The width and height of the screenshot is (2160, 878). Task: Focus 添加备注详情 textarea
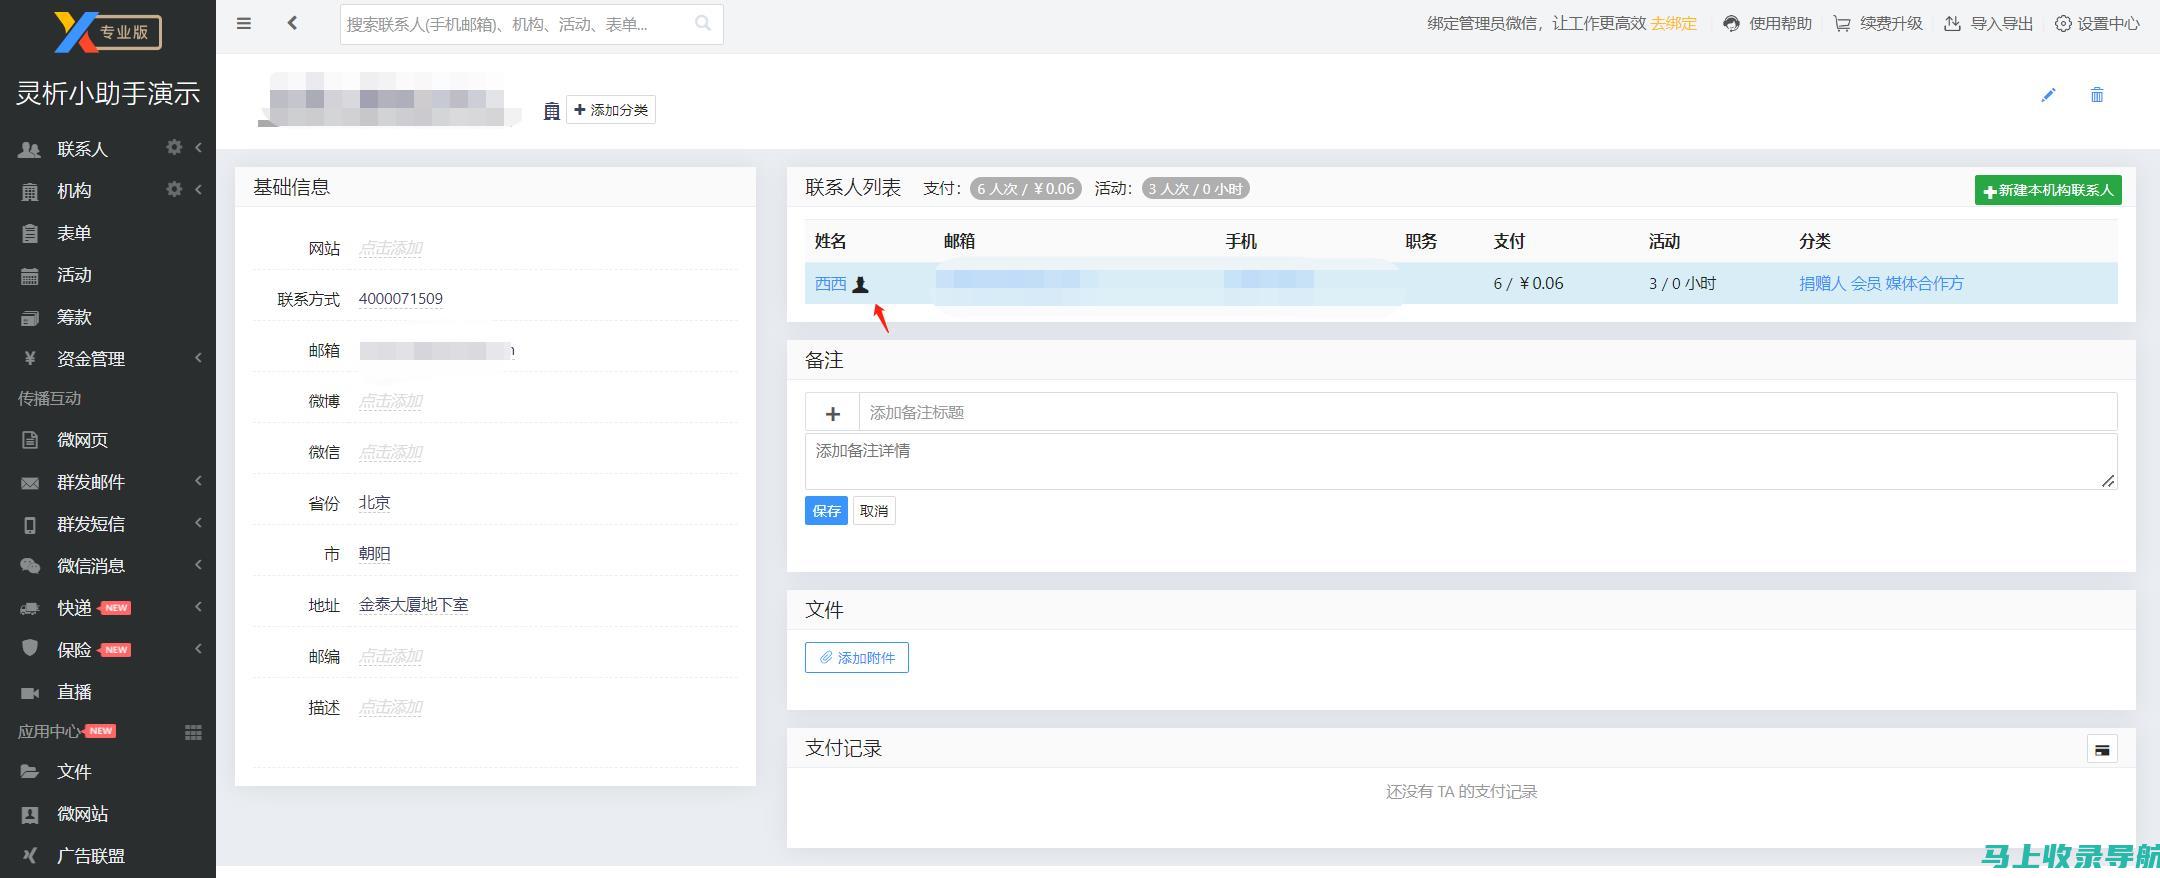[x=1461, y=462]
